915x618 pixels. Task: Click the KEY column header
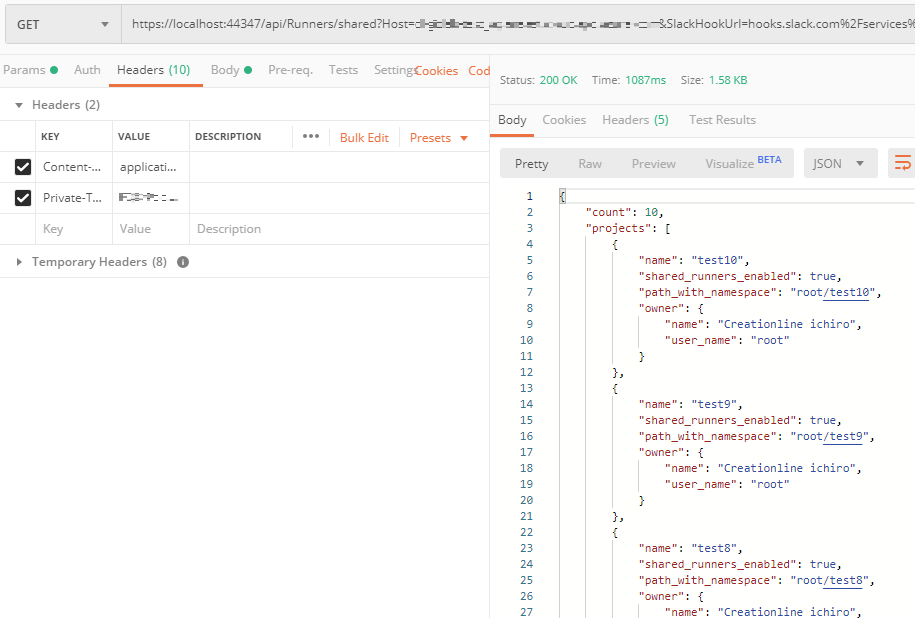click(50, 137)
